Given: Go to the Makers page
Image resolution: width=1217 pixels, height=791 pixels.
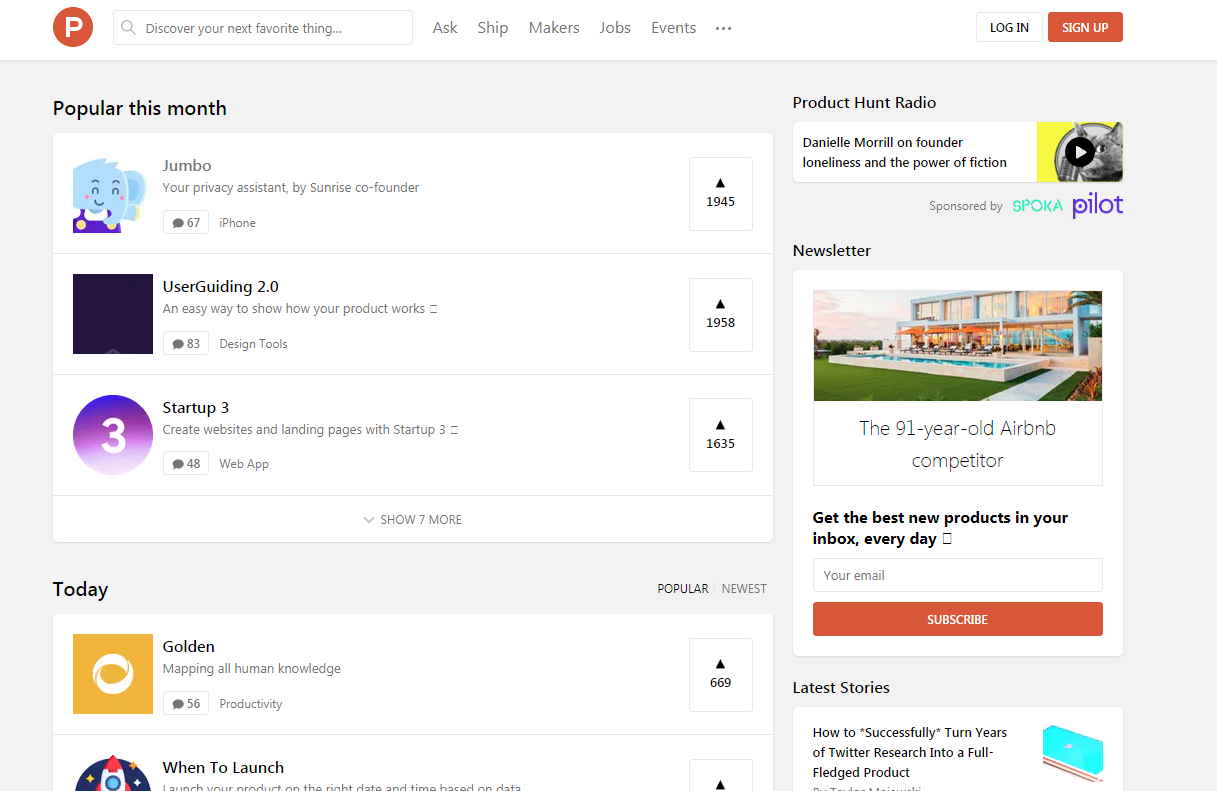Looking at the screenshot, I should tap(554, 28).
